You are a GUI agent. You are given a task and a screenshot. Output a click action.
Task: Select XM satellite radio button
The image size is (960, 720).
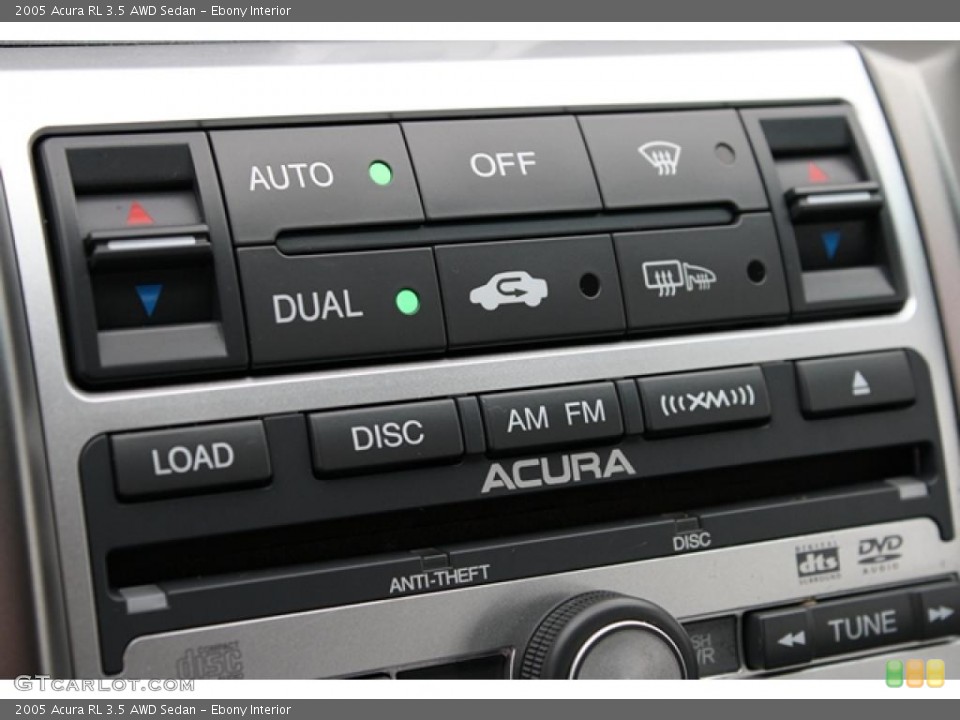pyautogui.click(x=705, y=400)
